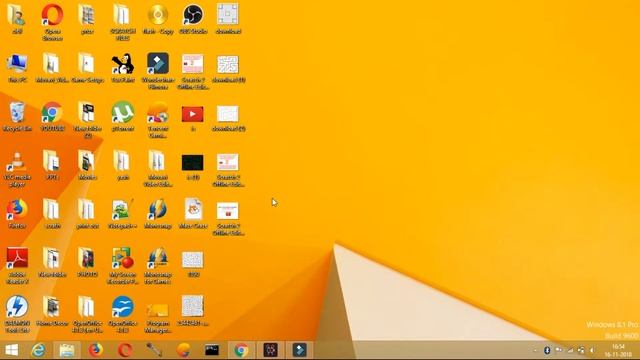Select the gold disc icon on desktop

(x=158, y=15)
